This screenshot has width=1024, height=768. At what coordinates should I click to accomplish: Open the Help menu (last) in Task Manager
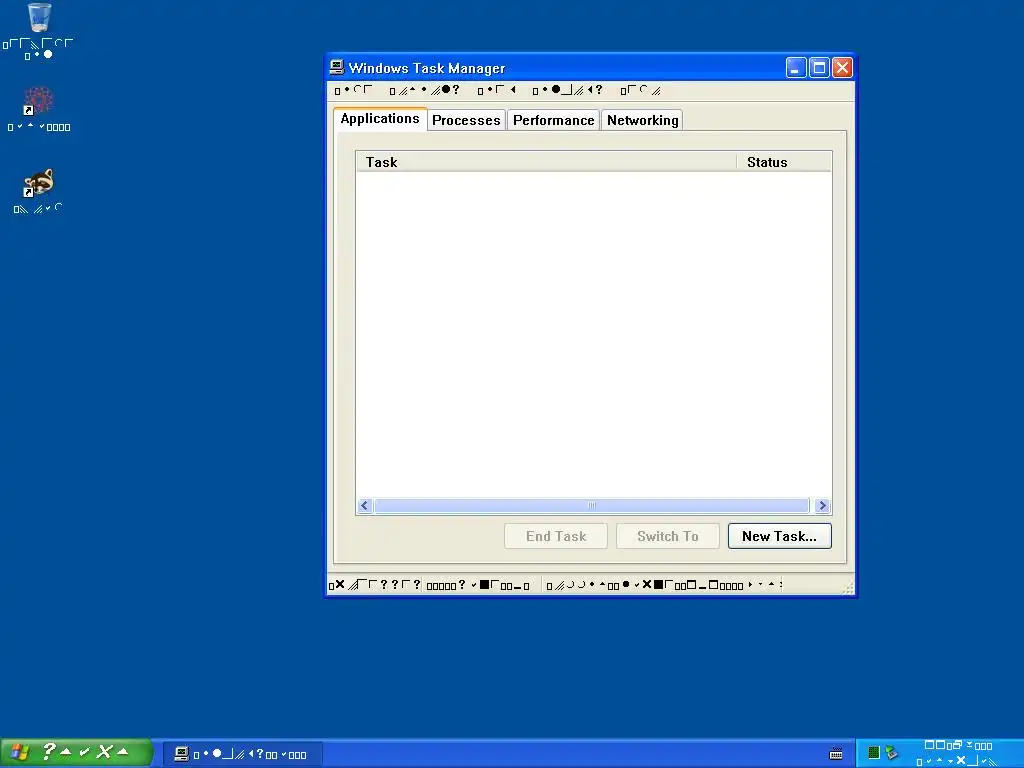(x=641, y=90)
